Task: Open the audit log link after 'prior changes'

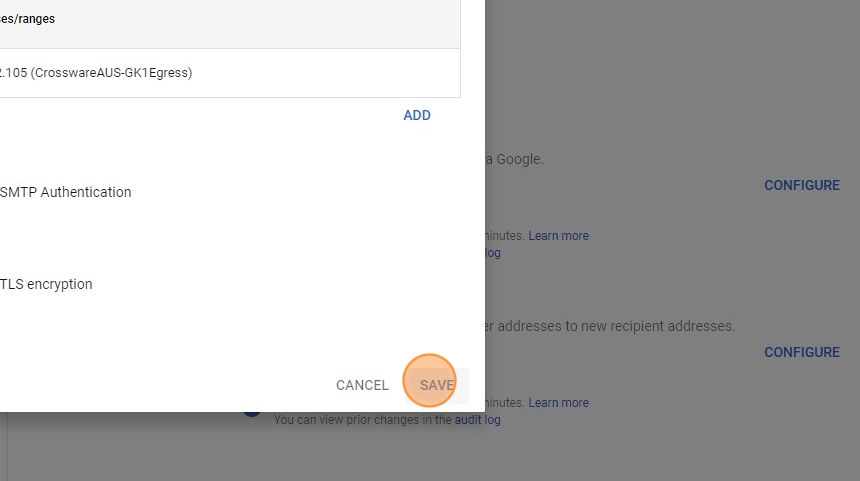Action: coord(478,420)
